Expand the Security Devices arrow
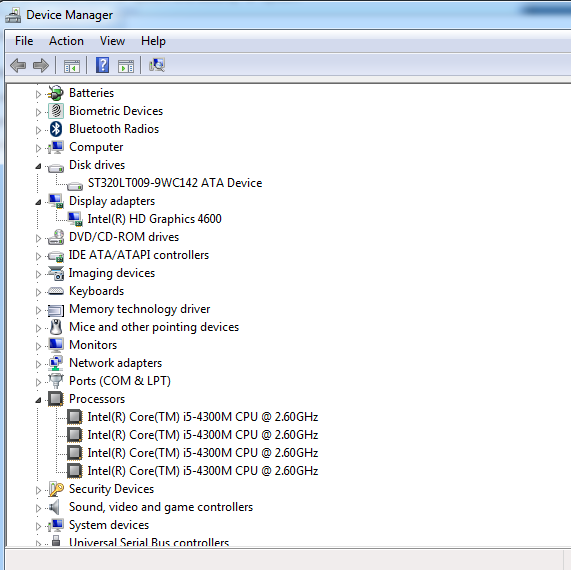 [38, 490]
